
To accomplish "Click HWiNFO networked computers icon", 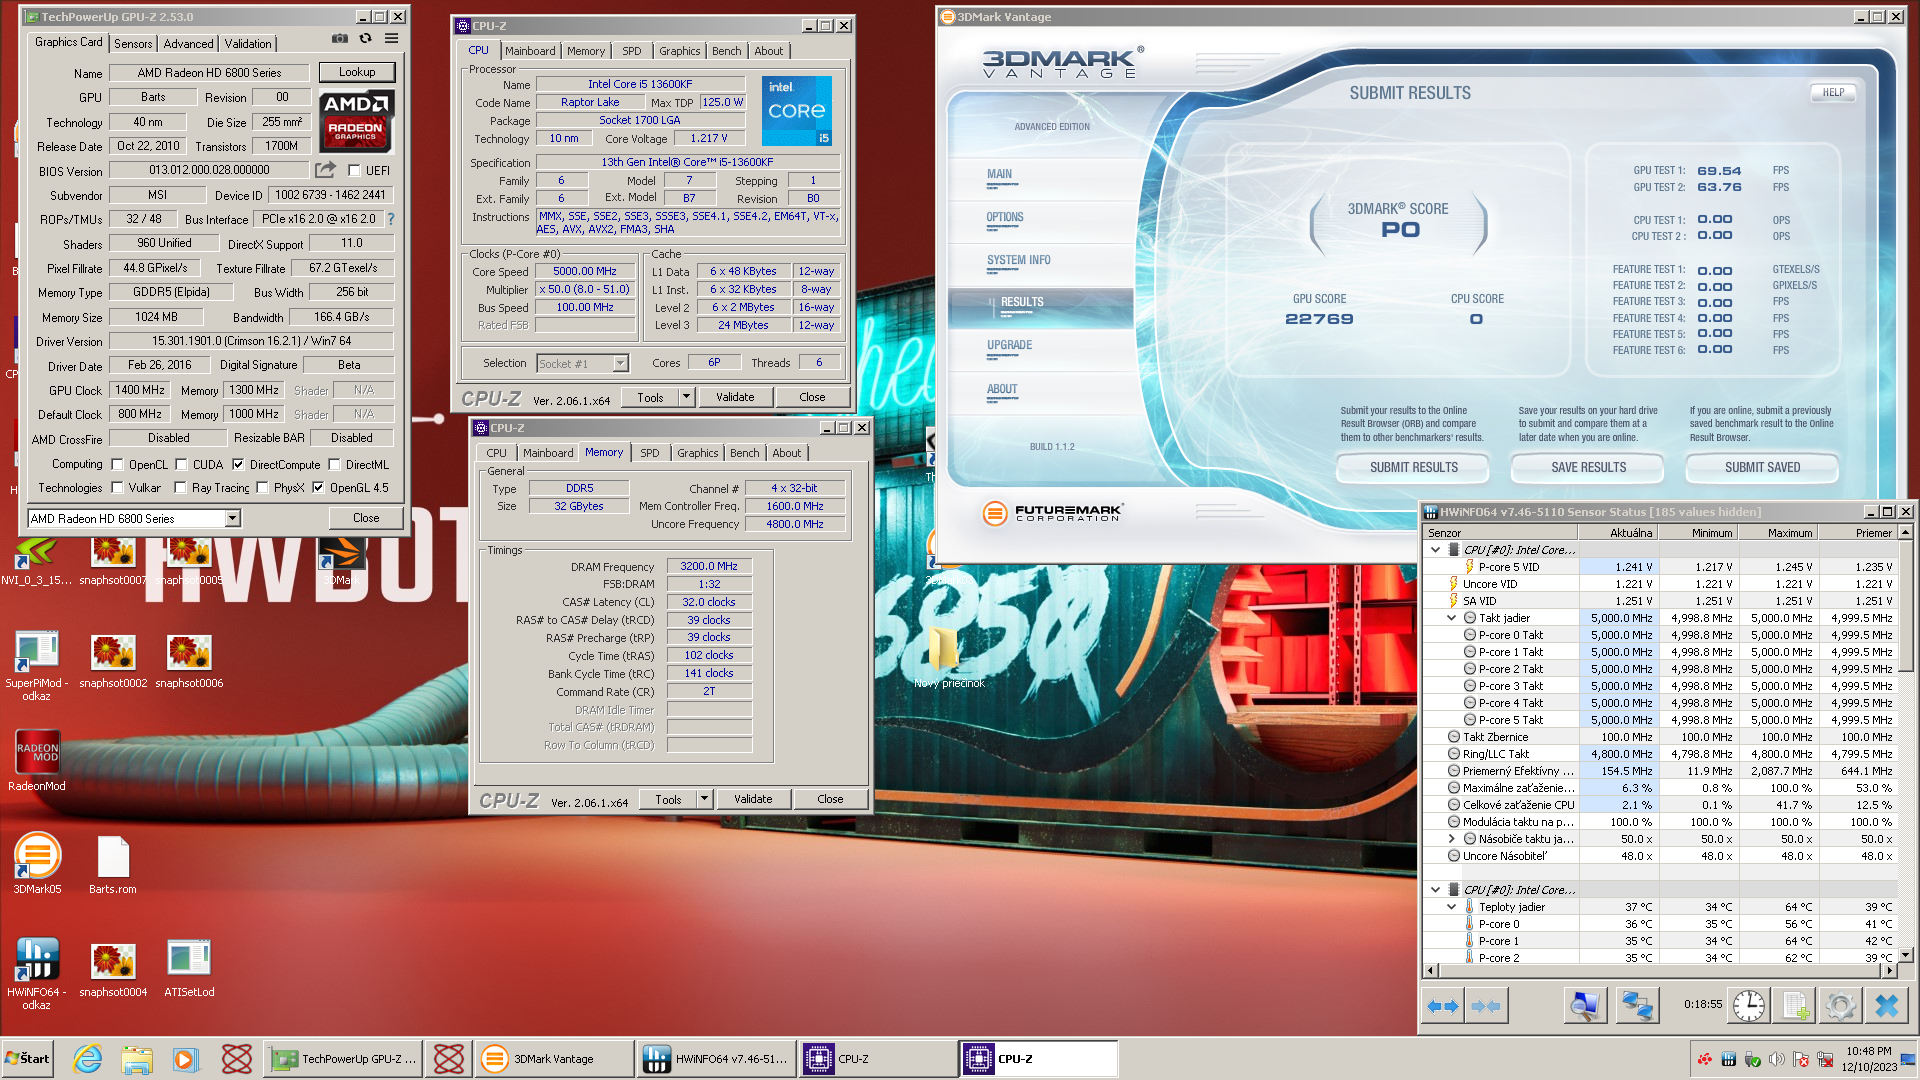I will pos(1637,1006).
